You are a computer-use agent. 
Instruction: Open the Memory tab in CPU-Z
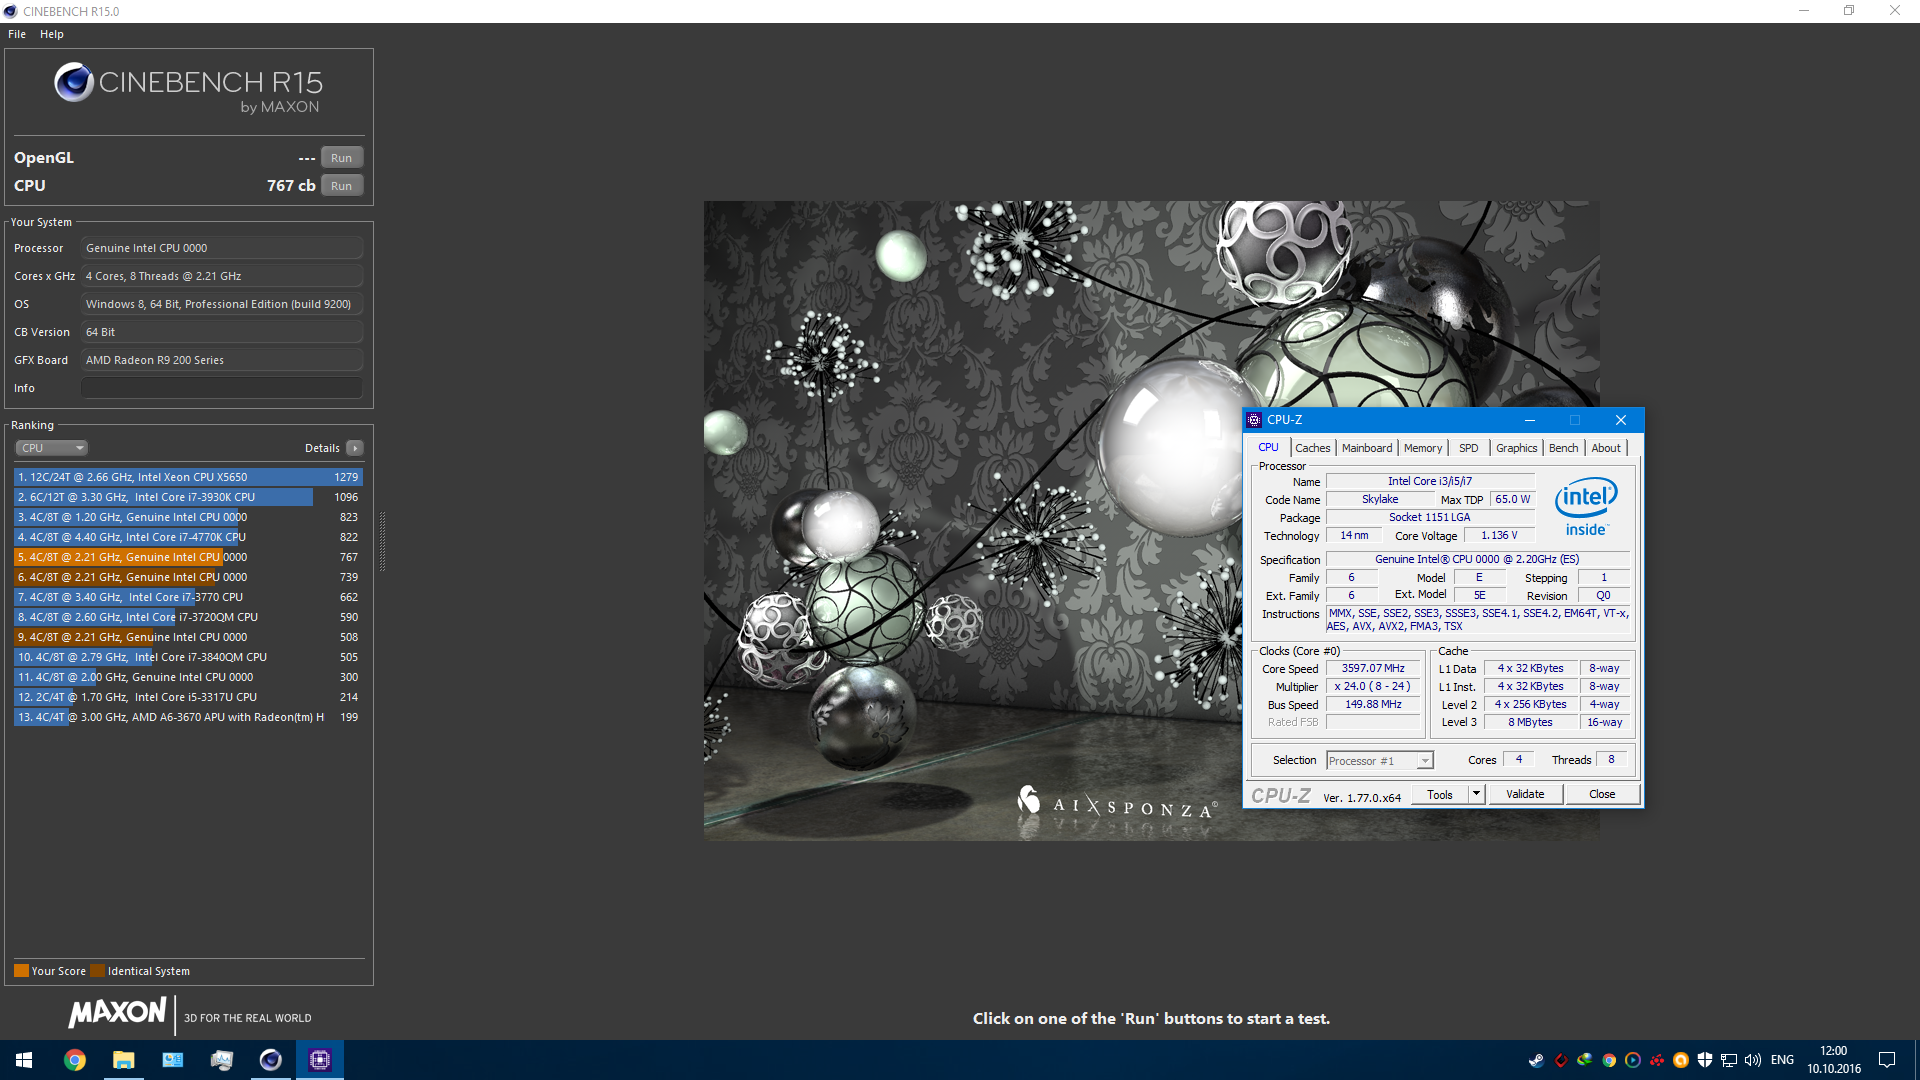[x=1422, y=448]
